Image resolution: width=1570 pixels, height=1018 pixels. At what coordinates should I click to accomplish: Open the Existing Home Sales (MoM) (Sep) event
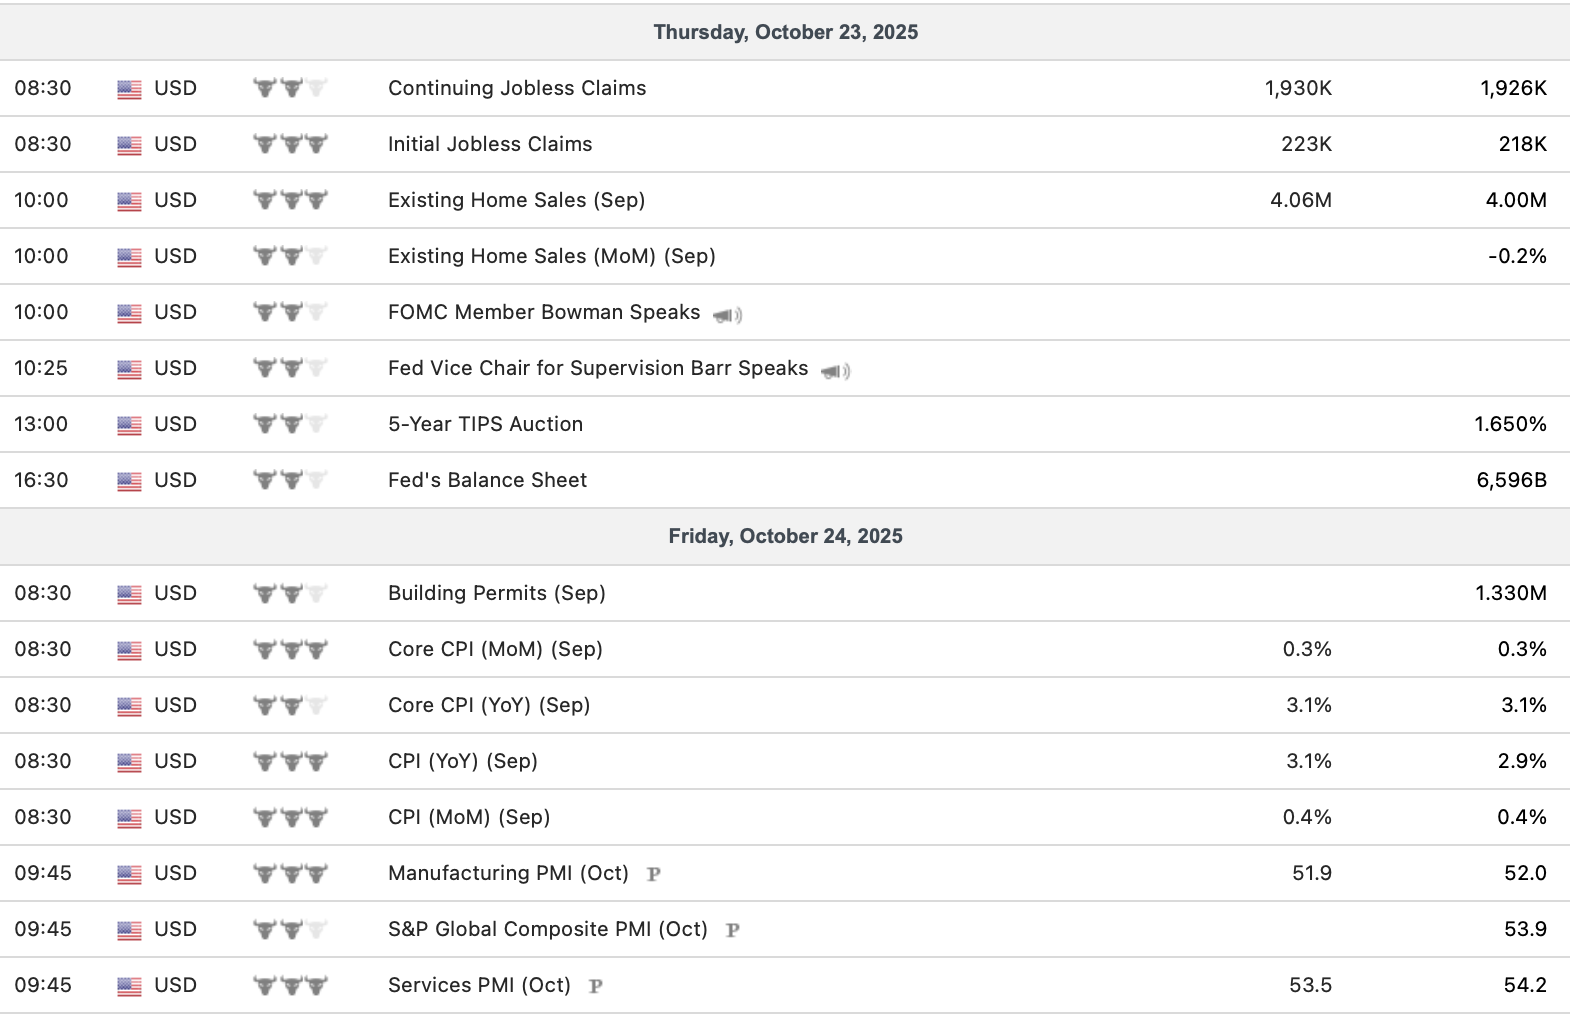(x=551, y=256)
